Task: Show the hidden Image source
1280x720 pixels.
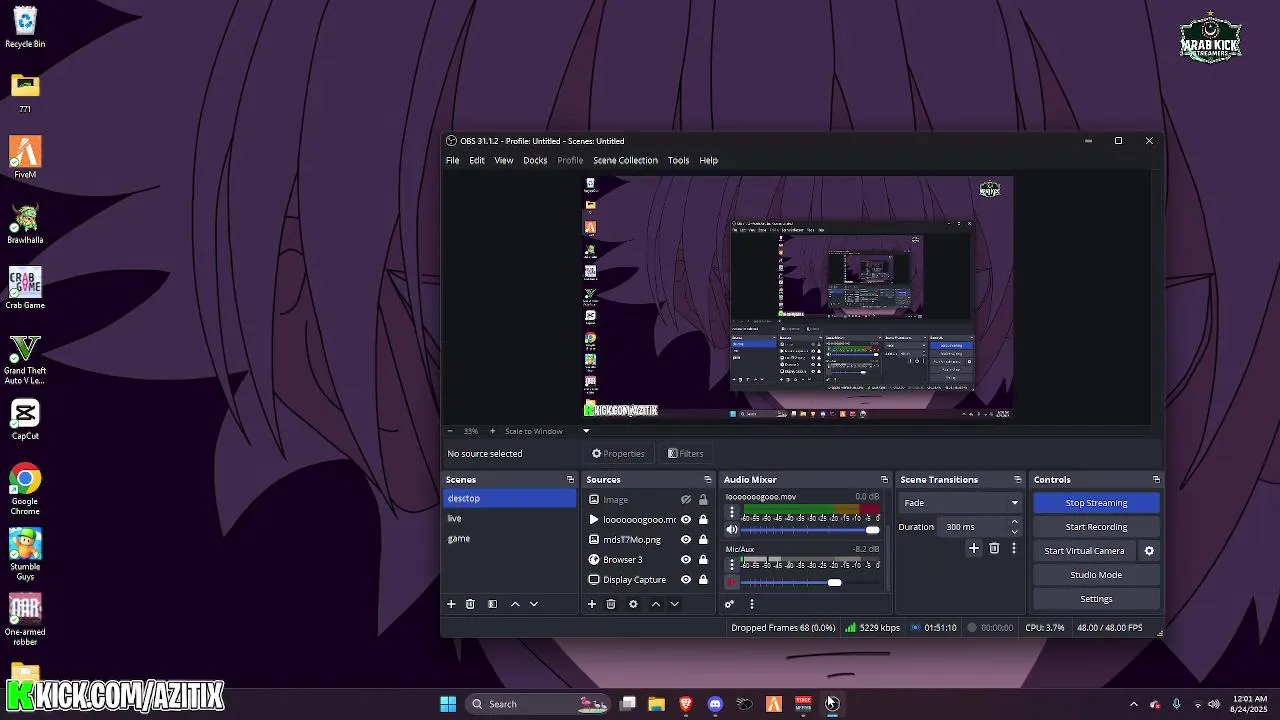Action: pos(686,500)
